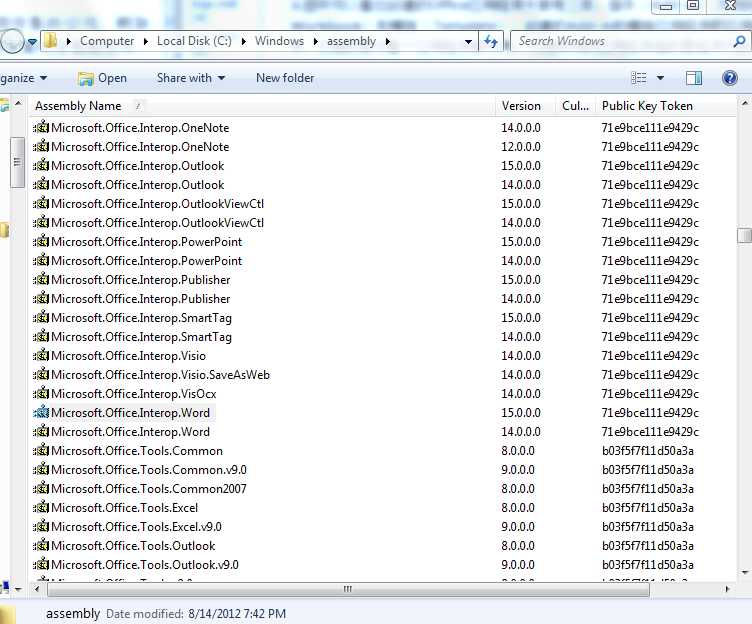Click the Search Windows input field
This screenshot has width=752, height=624.
[623, 41]
